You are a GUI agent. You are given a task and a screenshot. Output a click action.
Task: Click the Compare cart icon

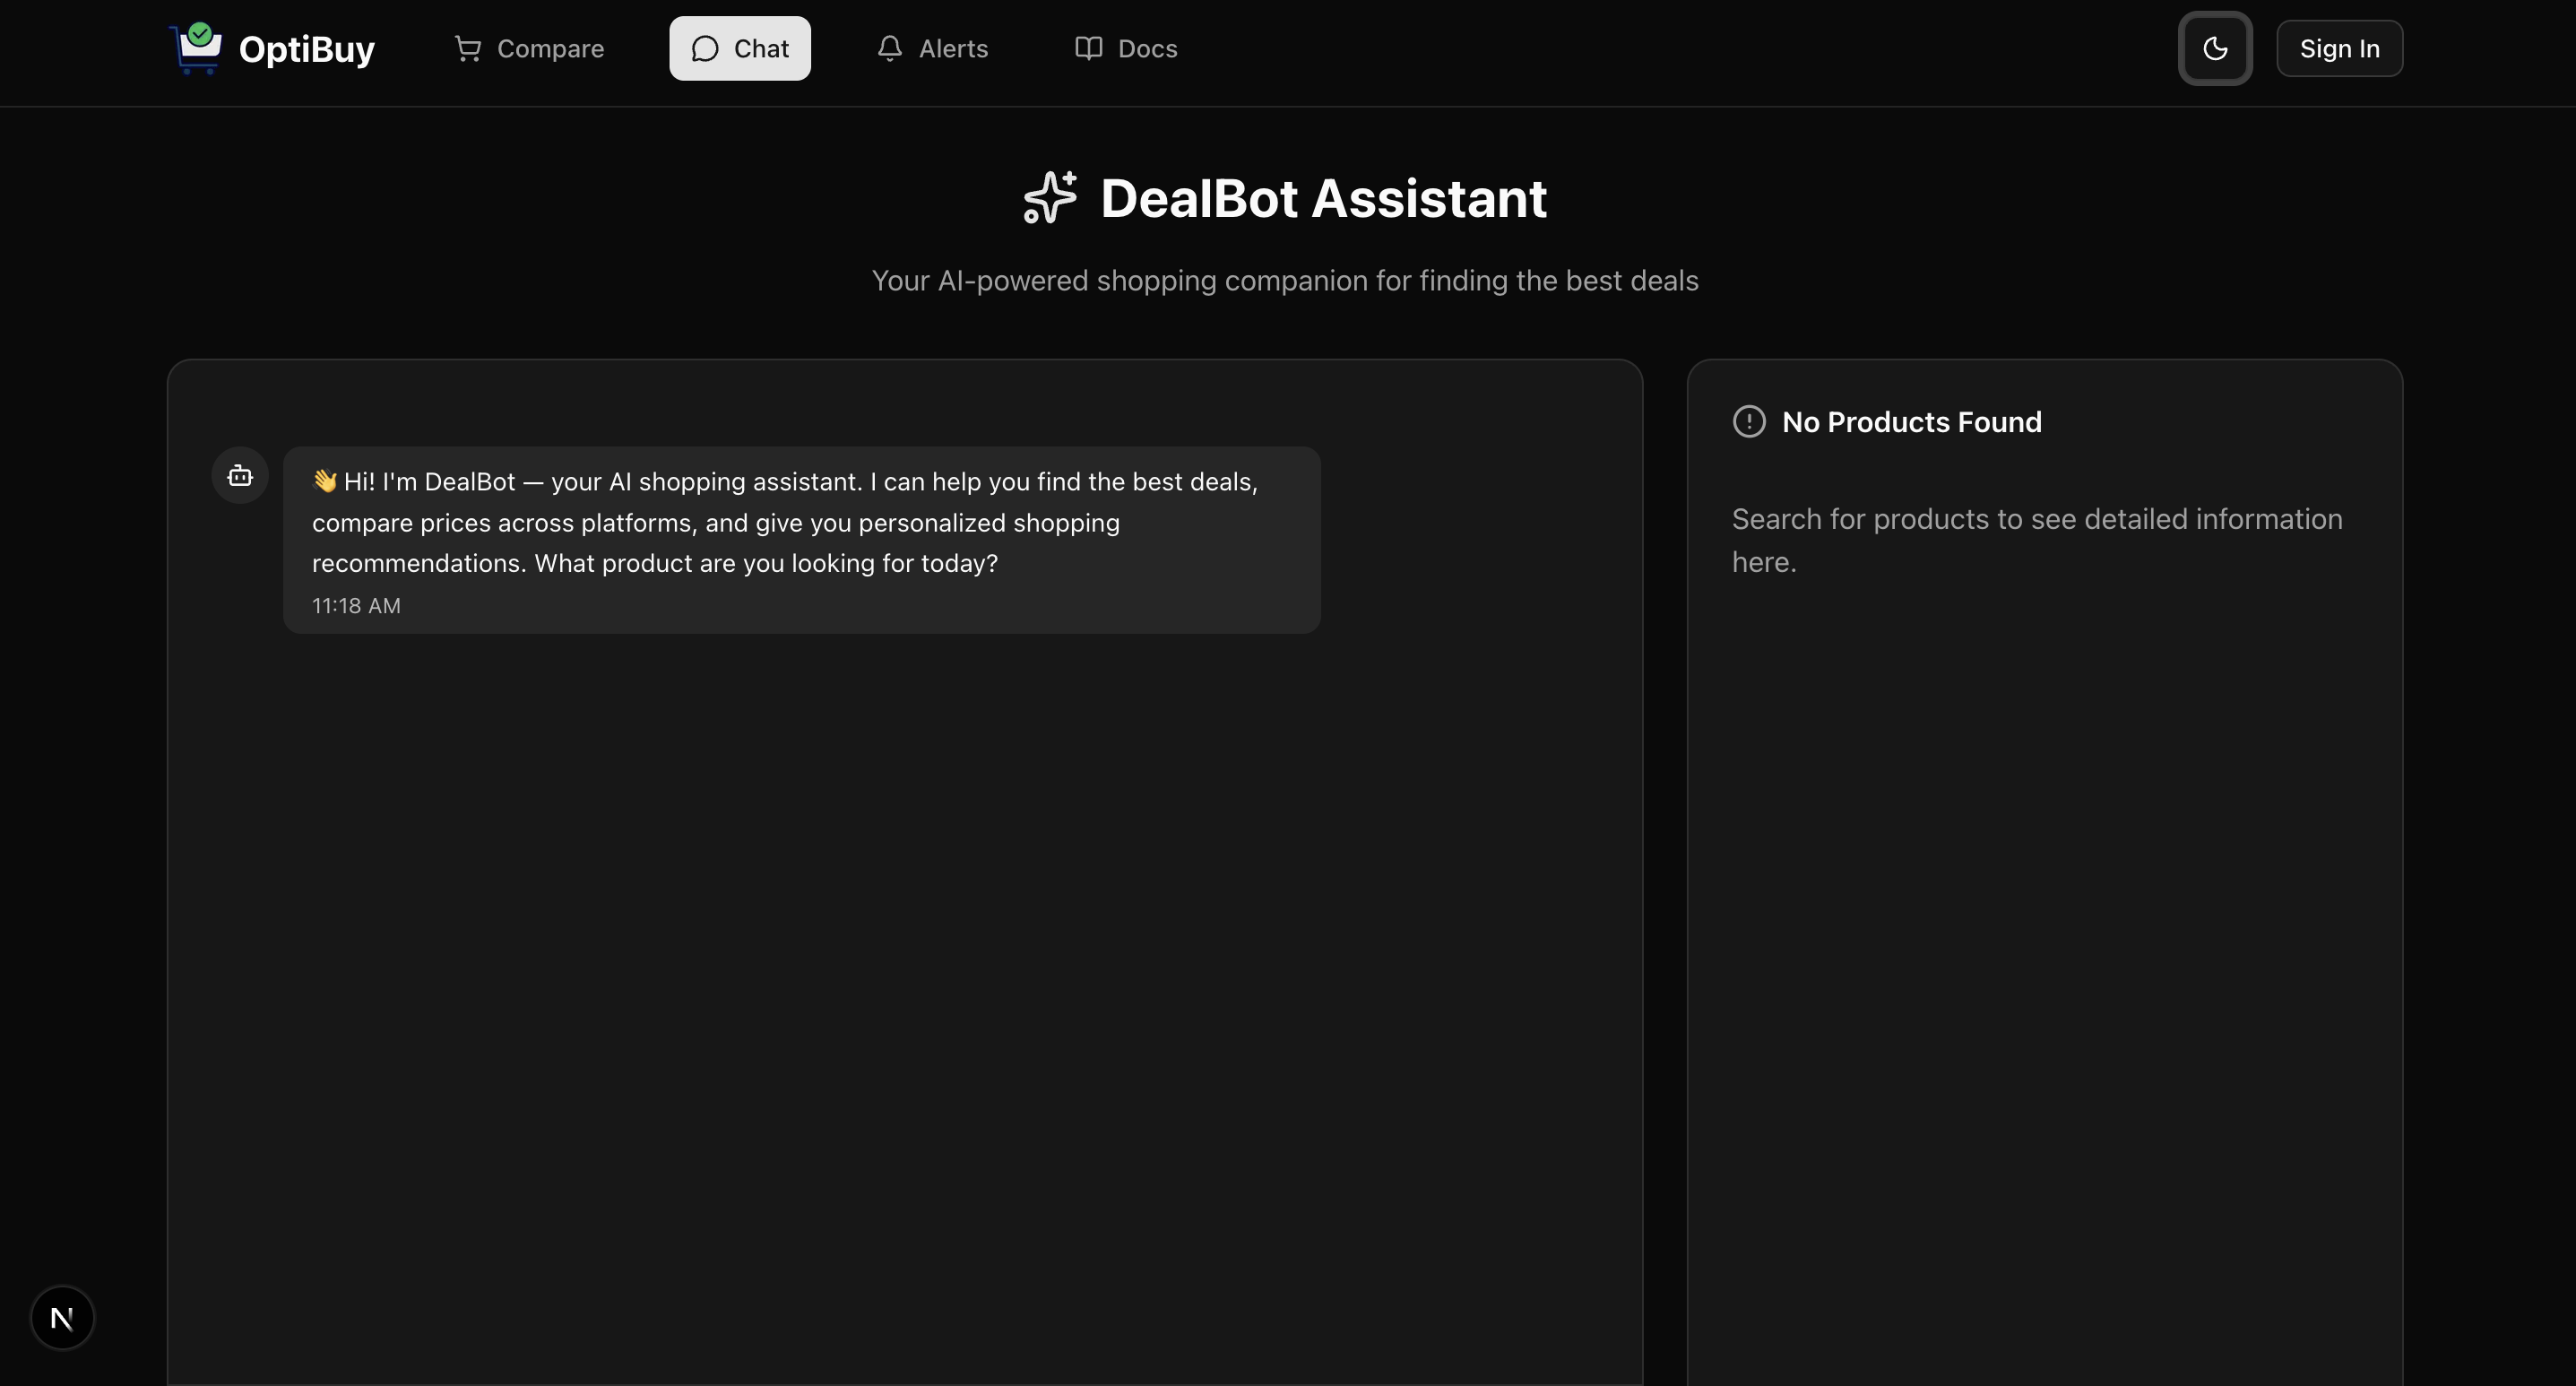[467, 48]
